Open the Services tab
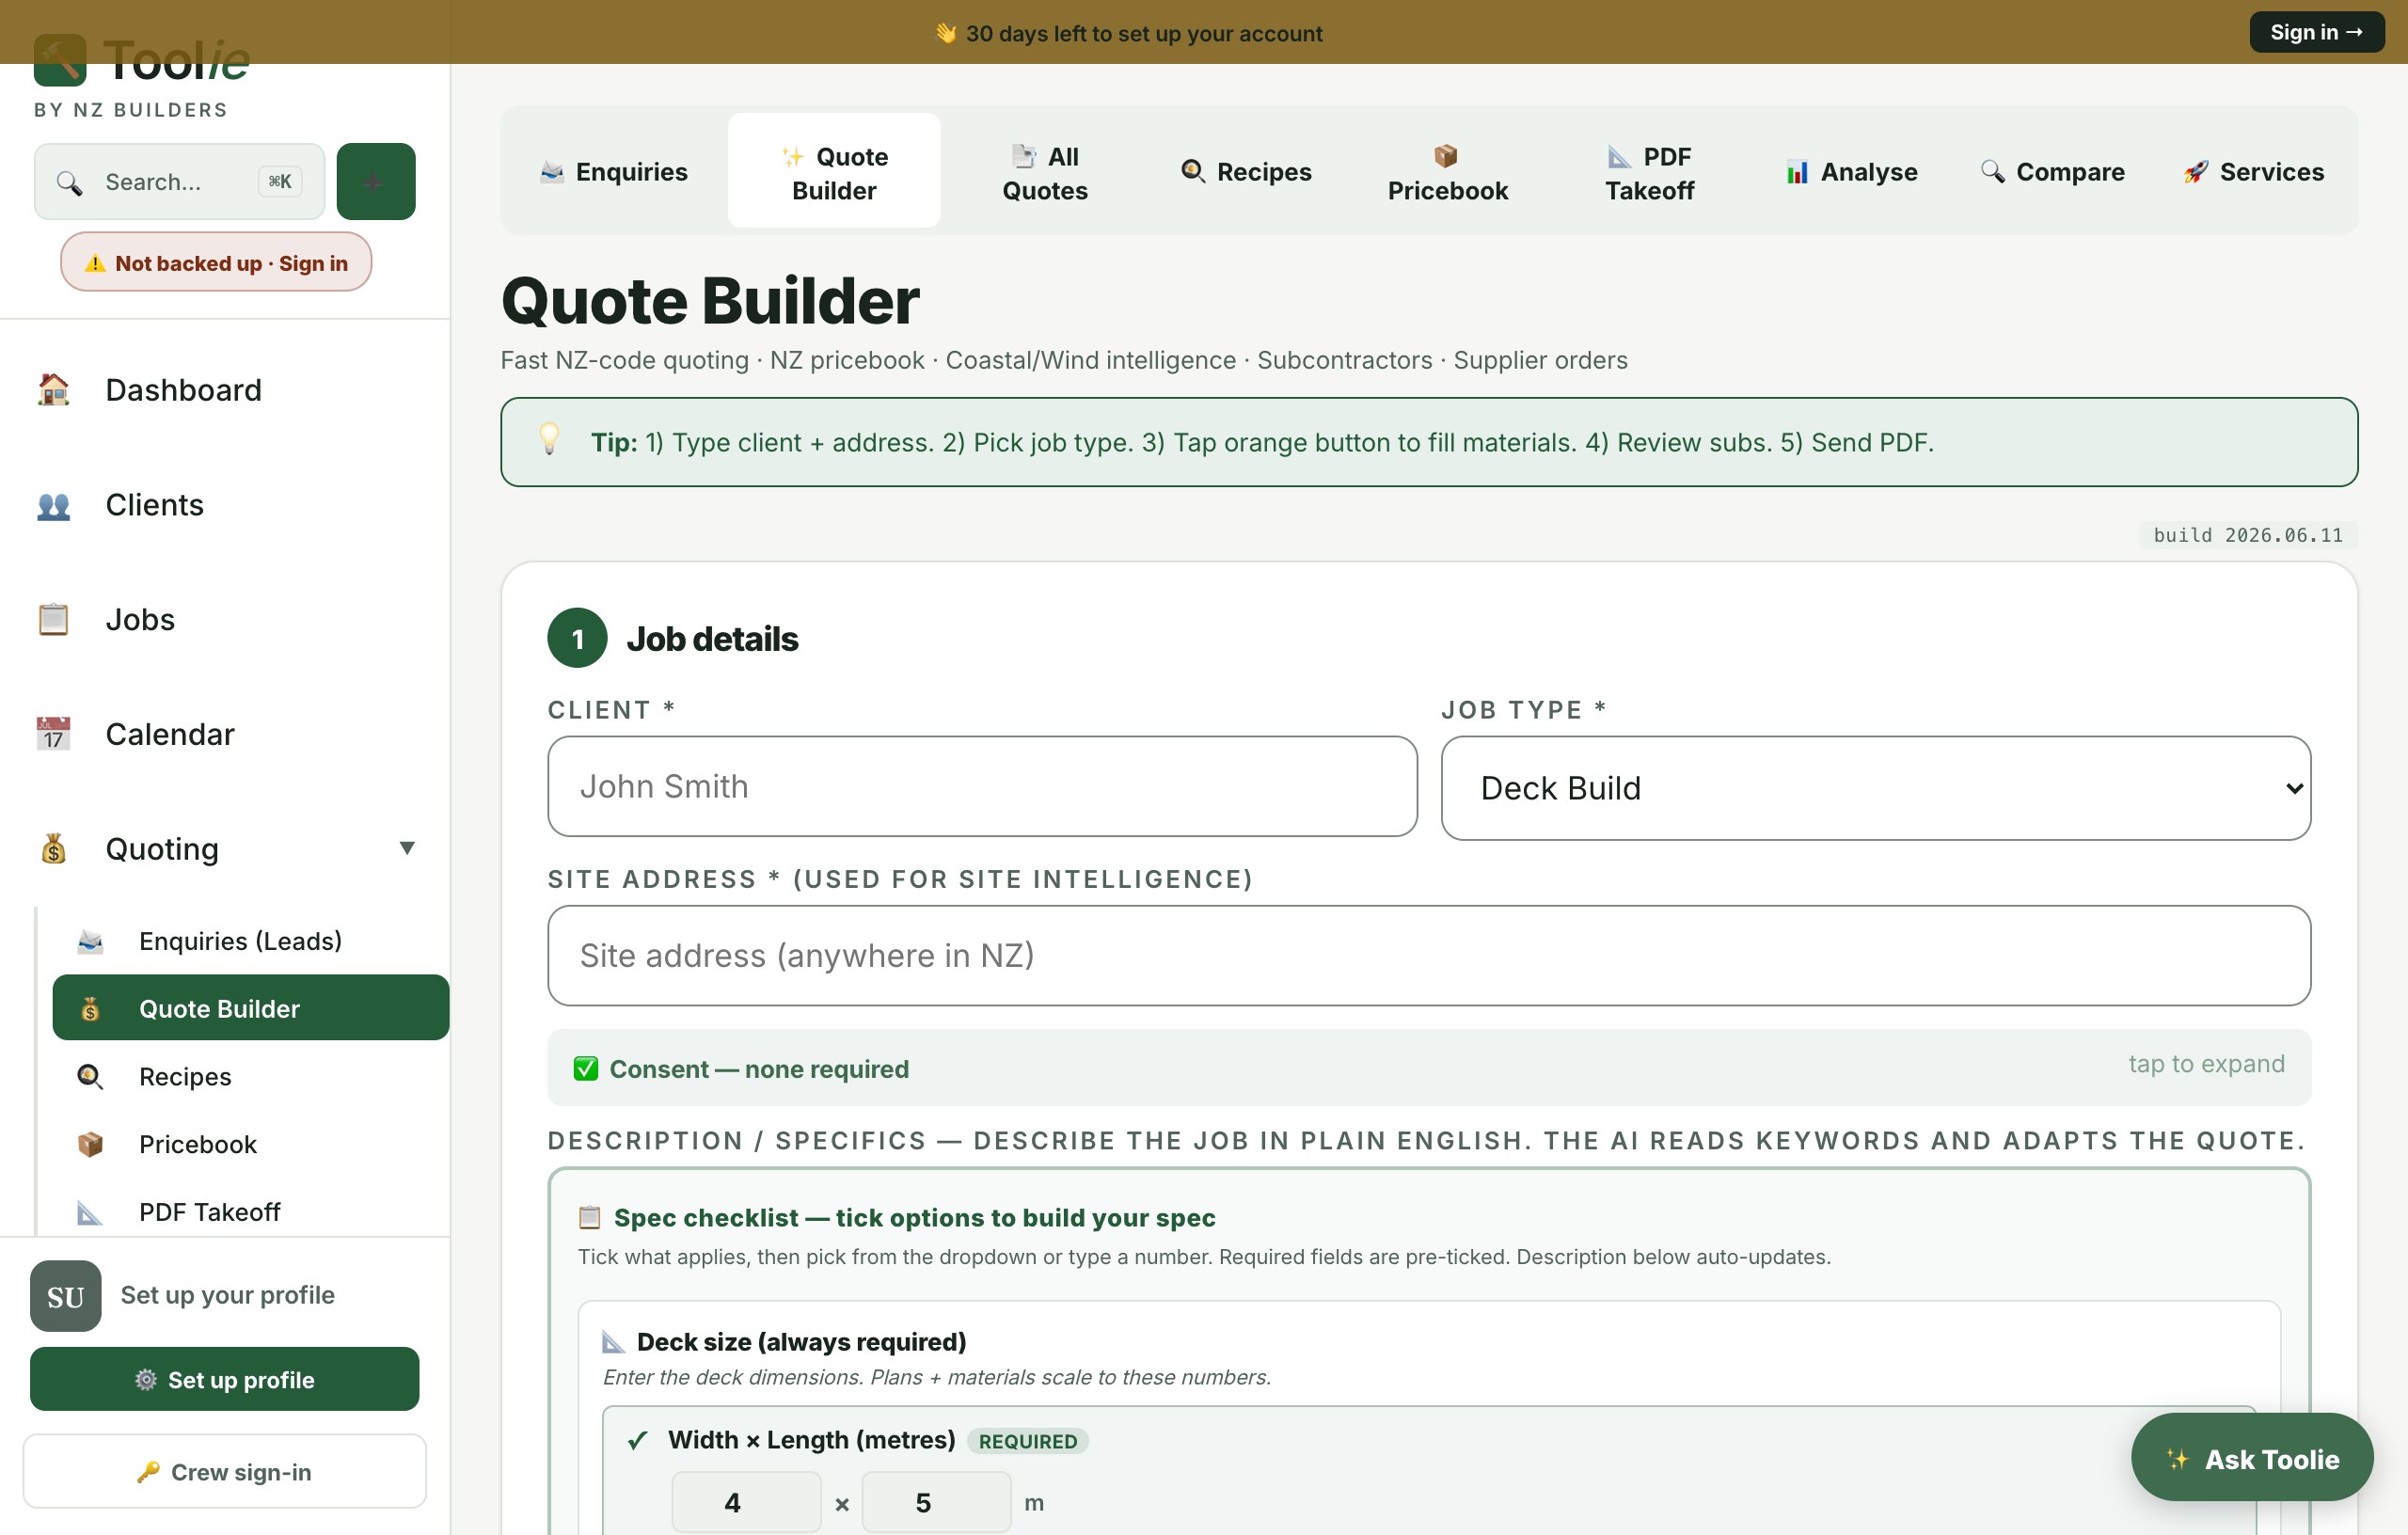The height and width of the screenshot is (1535, 2408). pyautogui.click(x=2253, y=171)
